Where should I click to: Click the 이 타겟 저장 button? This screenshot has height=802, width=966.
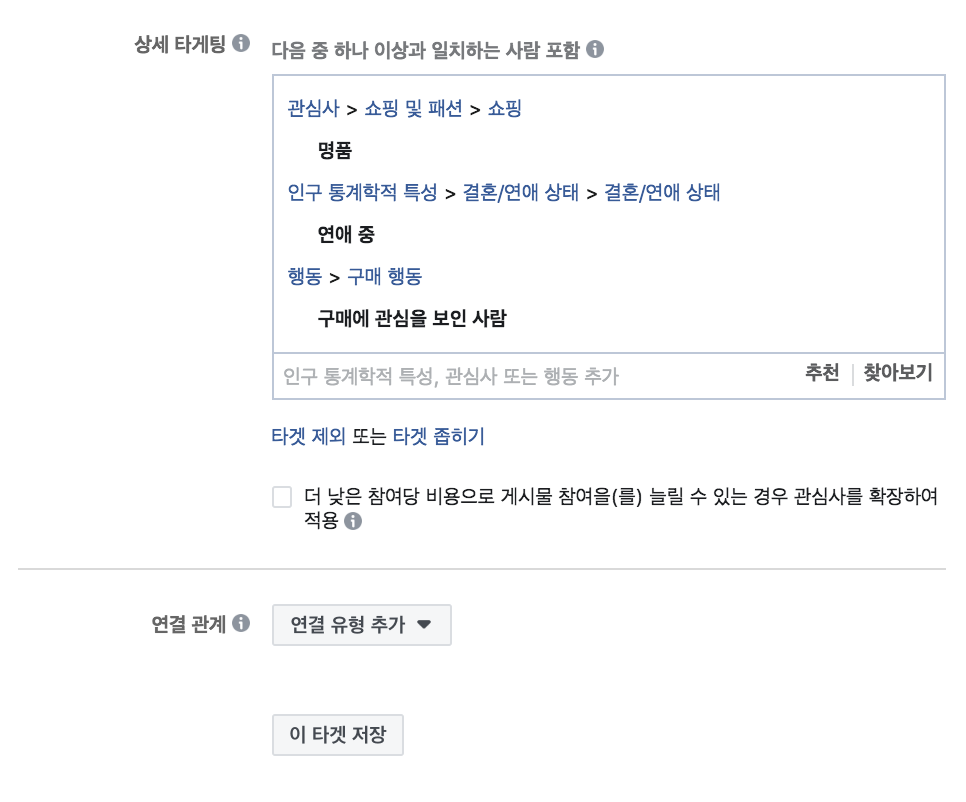[337, 734]
